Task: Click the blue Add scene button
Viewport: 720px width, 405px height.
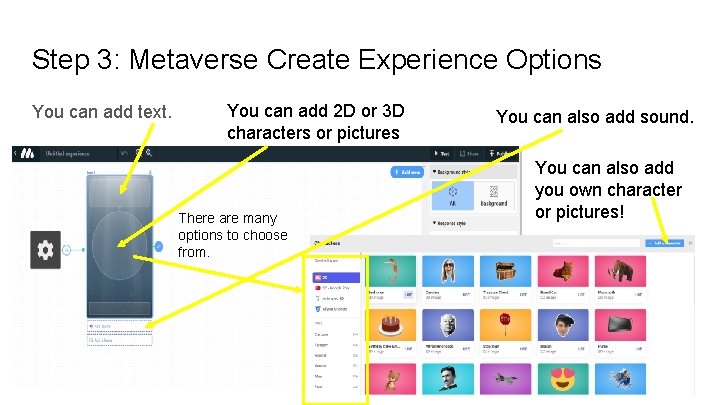Action: (x=407, y=172)
